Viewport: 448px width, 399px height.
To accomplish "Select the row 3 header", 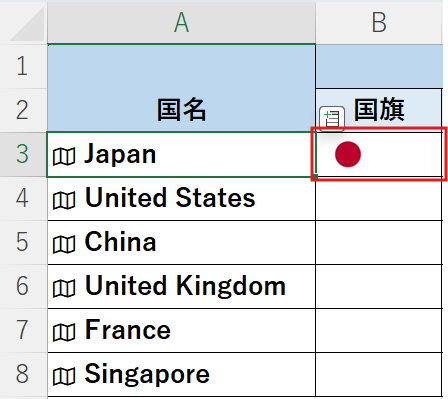I will pos(23,154).
